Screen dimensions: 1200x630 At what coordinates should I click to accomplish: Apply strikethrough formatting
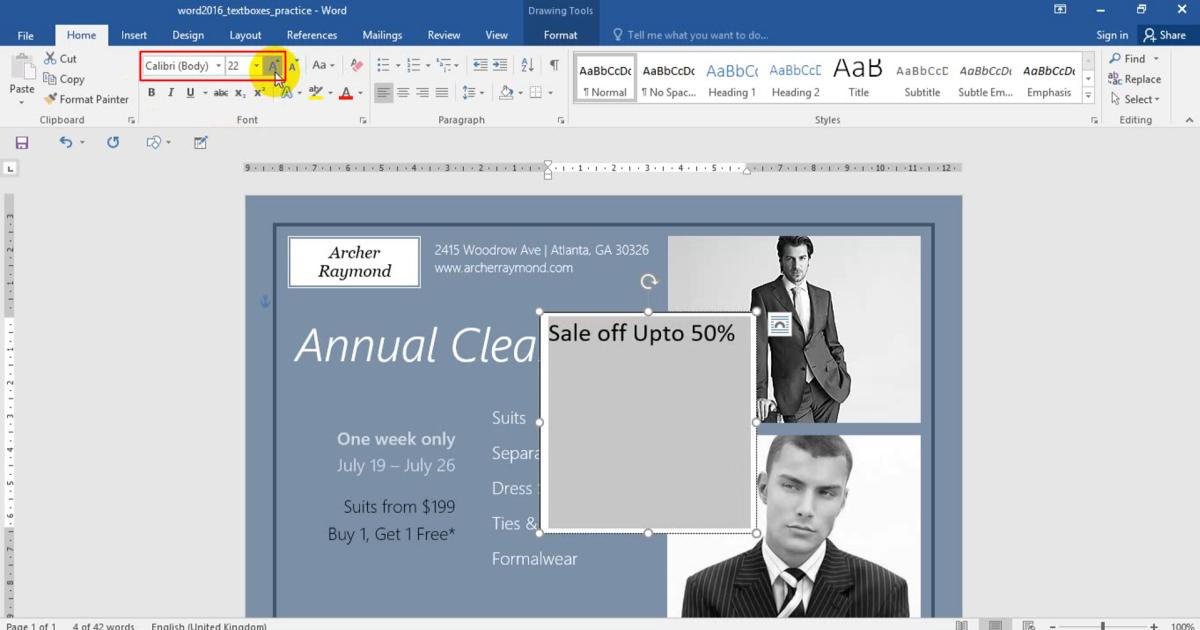pyautogui.click(x=221, y=93)
